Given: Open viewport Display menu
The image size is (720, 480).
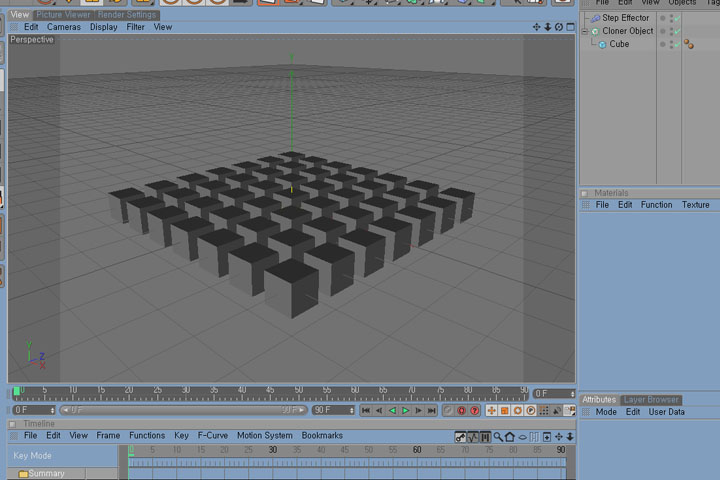Looking at the screenshot, I should (104, 27).
